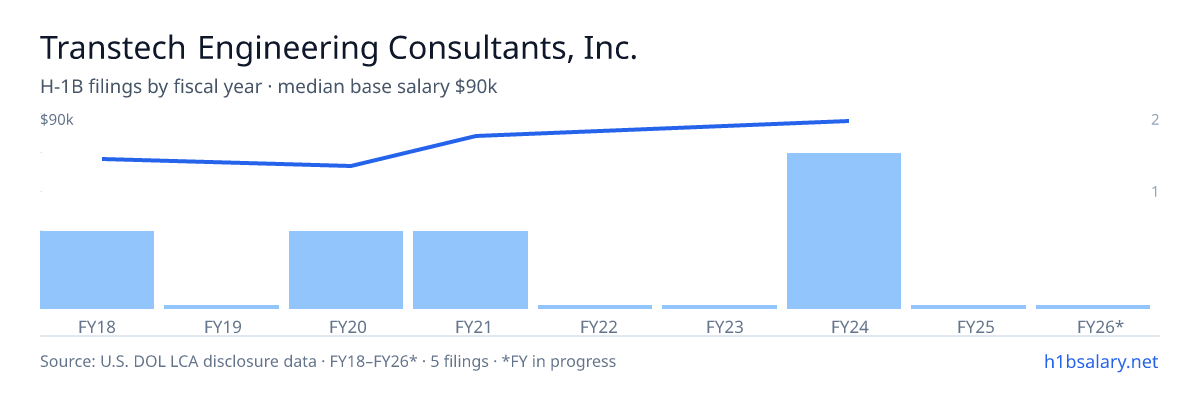Image resolution: width=1200 pixels, height=400 pixels.
Task: Click the FY24 axis label
Action: coord(844,326)
